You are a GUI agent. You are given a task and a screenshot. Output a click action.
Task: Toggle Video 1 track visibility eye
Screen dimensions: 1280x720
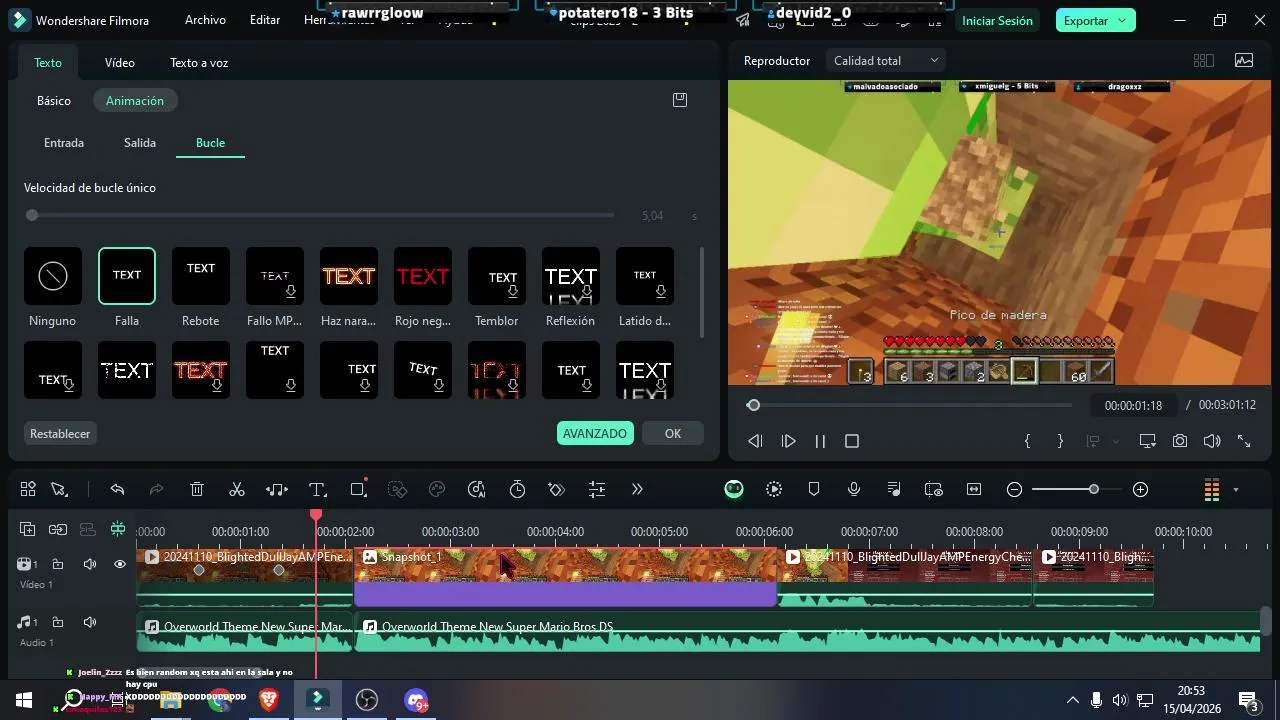click(120, 564)
